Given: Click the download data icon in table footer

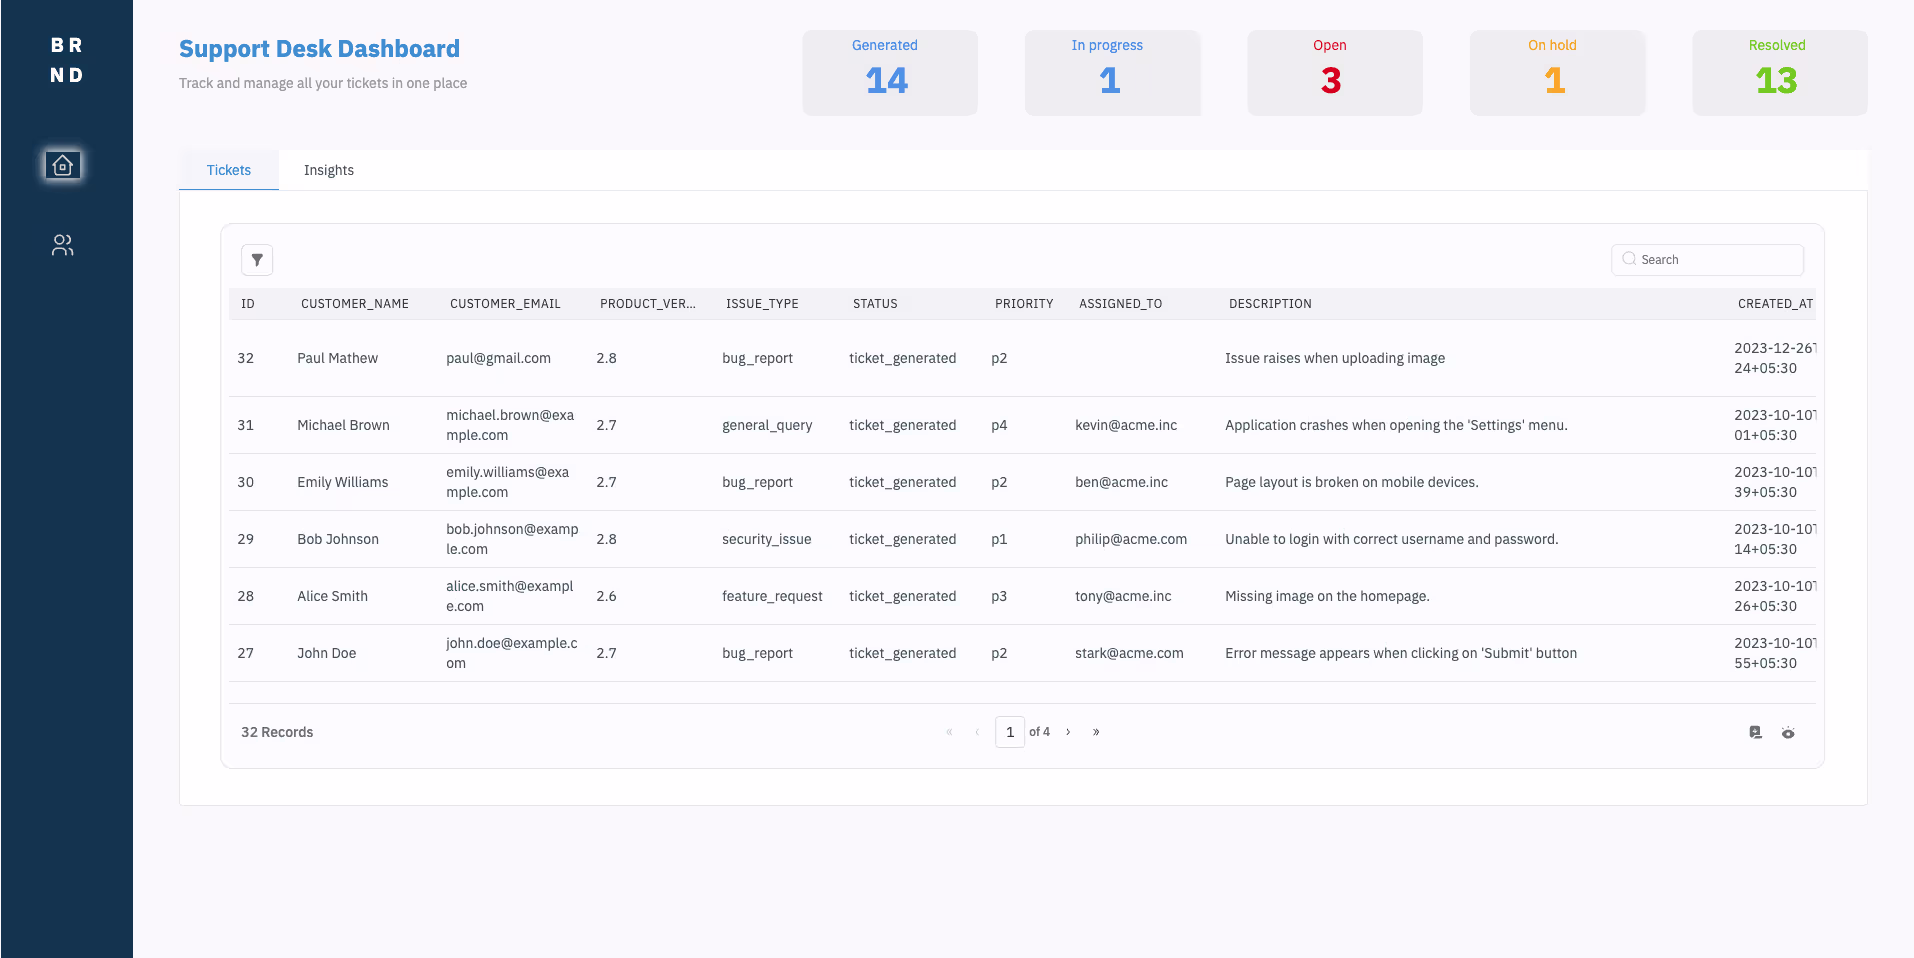Looking at the screenshot, I should point(1755,733).
